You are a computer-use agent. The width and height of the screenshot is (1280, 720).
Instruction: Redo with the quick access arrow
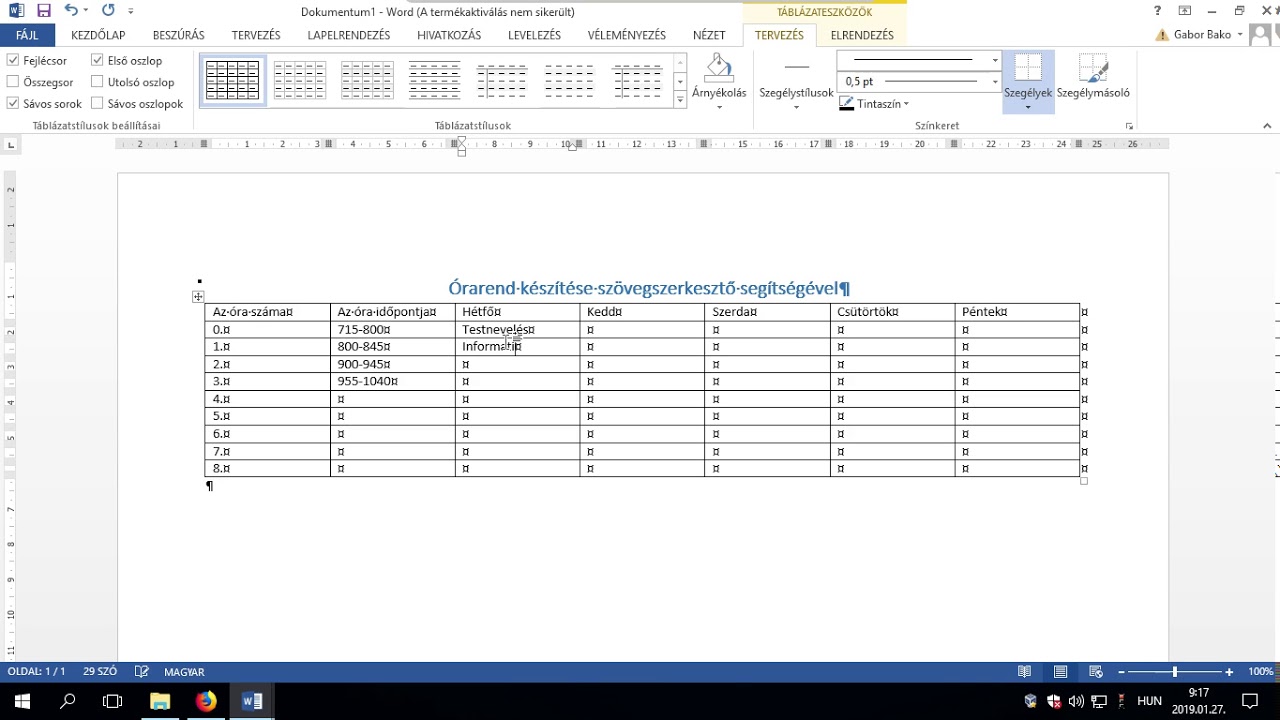point(108,11)
